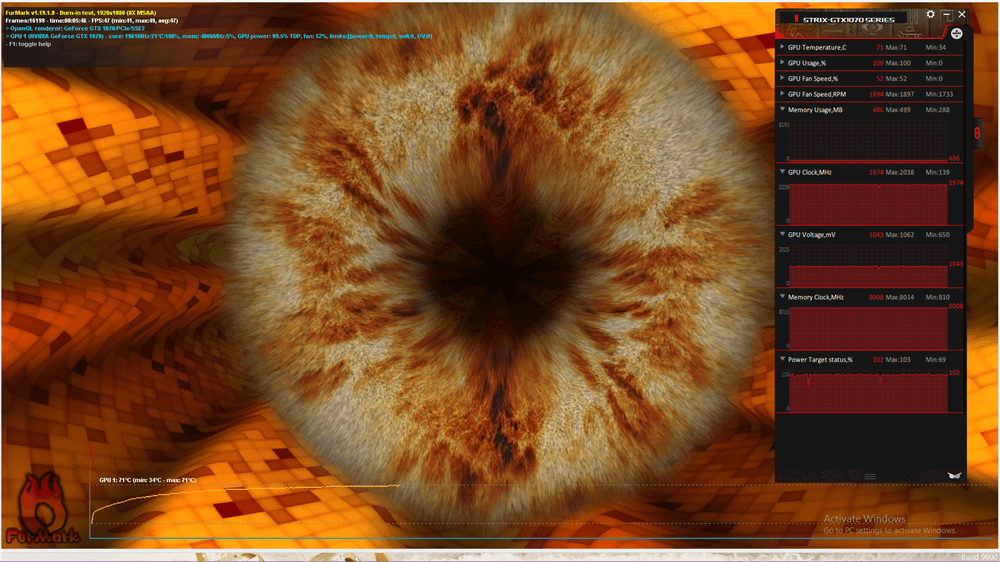The image size is (1000, 562).
Task: Open the GPU monitor settings gear
Action: point(931,15)
